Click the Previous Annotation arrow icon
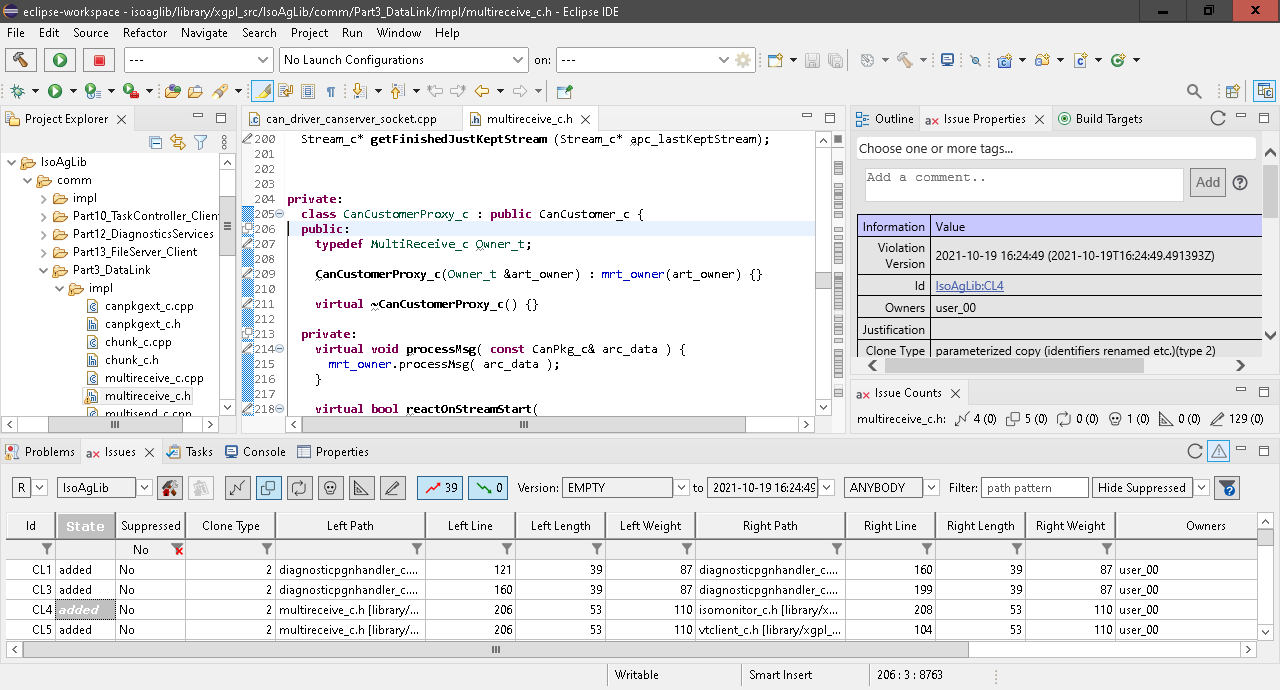Viewport: 1280px width, 690px height. pos(396,91)
